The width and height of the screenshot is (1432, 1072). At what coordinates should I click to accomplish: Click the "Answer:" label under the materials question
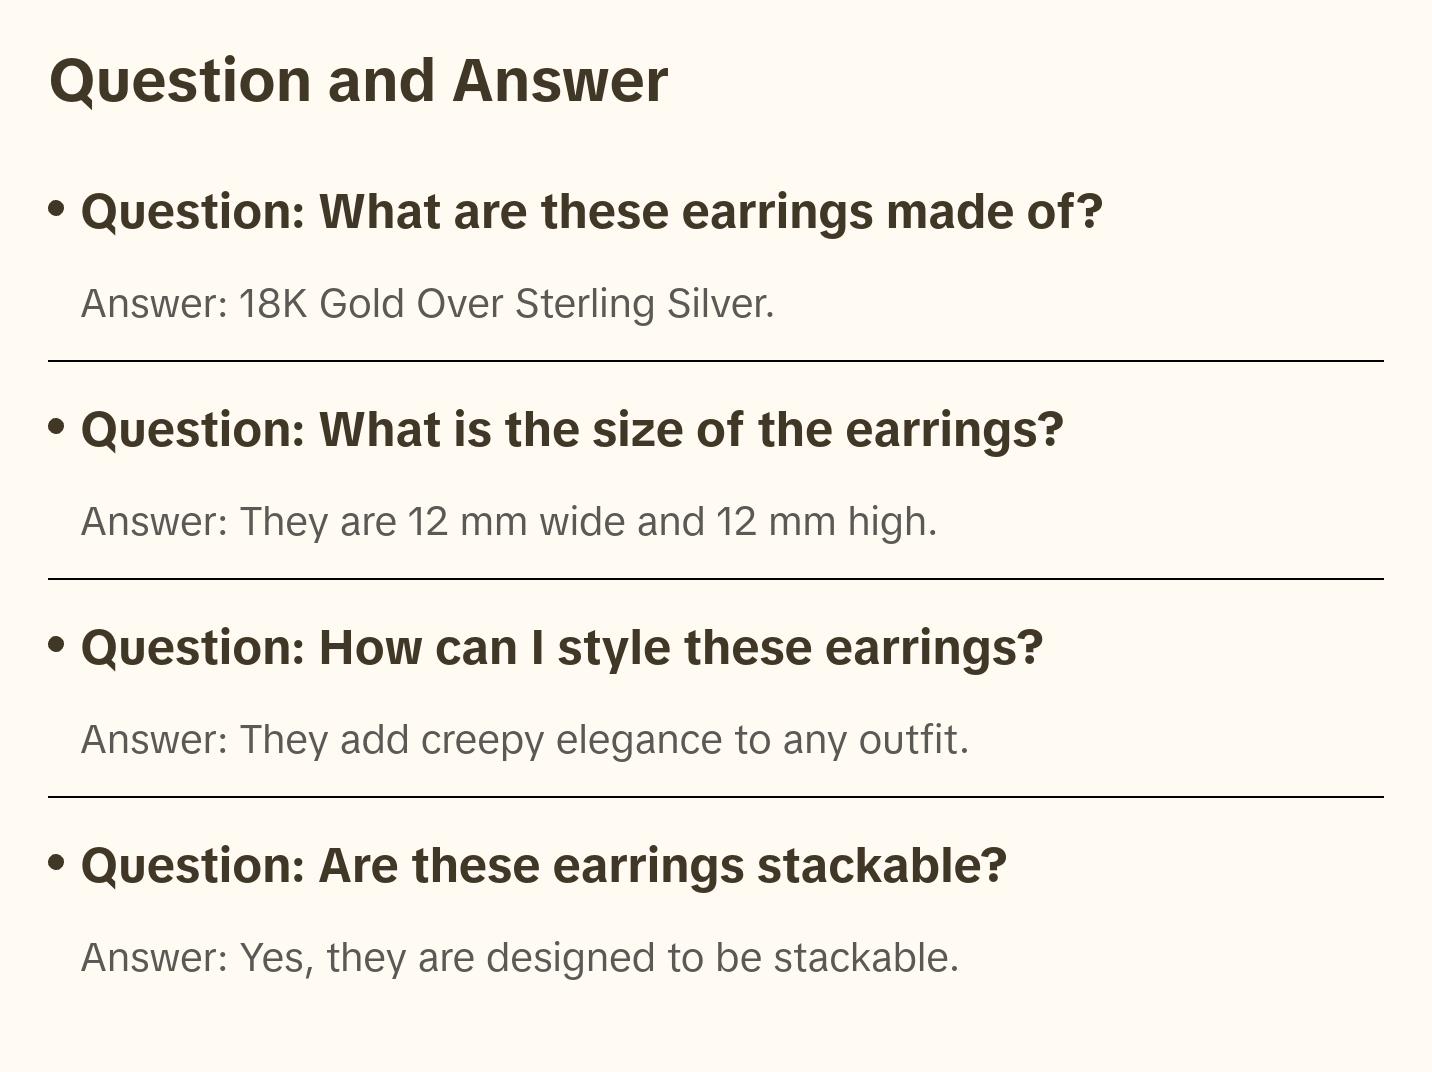pyautogui.click(x=155, y=304)
